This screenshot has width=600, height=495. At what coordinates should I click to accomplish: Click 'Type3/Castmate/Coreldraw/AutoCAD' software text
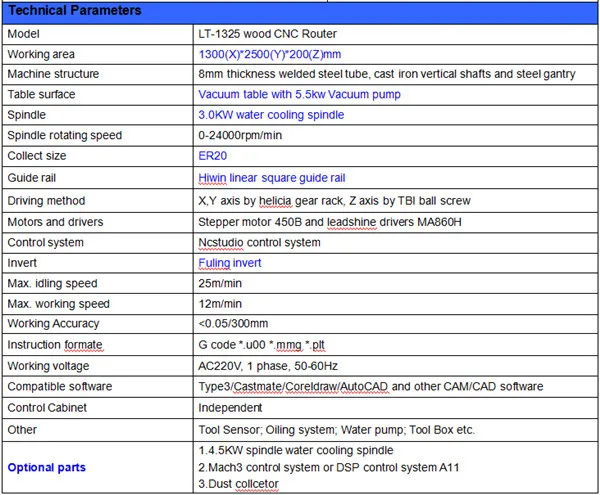pyautogui.click(x=293, y=387)
